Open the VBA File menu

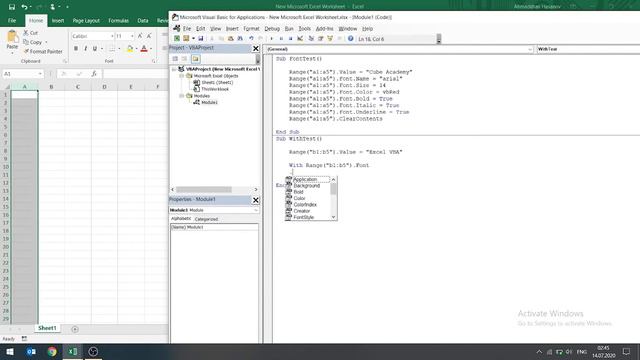tap(187, 29)
